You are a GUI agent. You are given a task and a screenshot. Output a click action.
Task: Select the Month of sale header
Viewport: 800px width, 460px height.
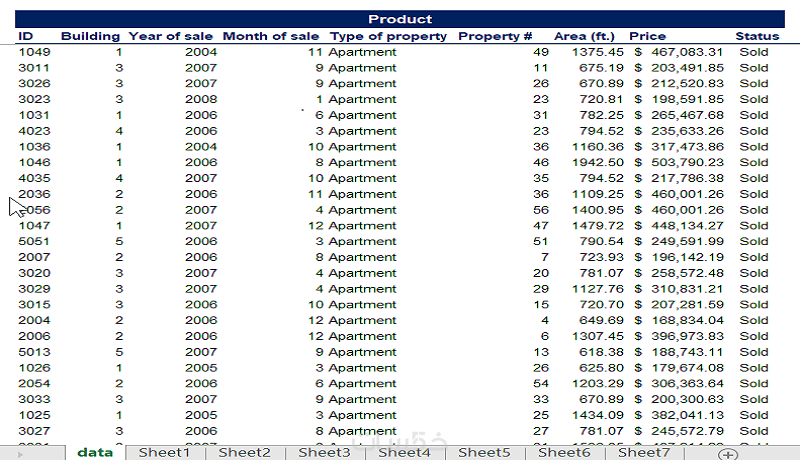271,36
